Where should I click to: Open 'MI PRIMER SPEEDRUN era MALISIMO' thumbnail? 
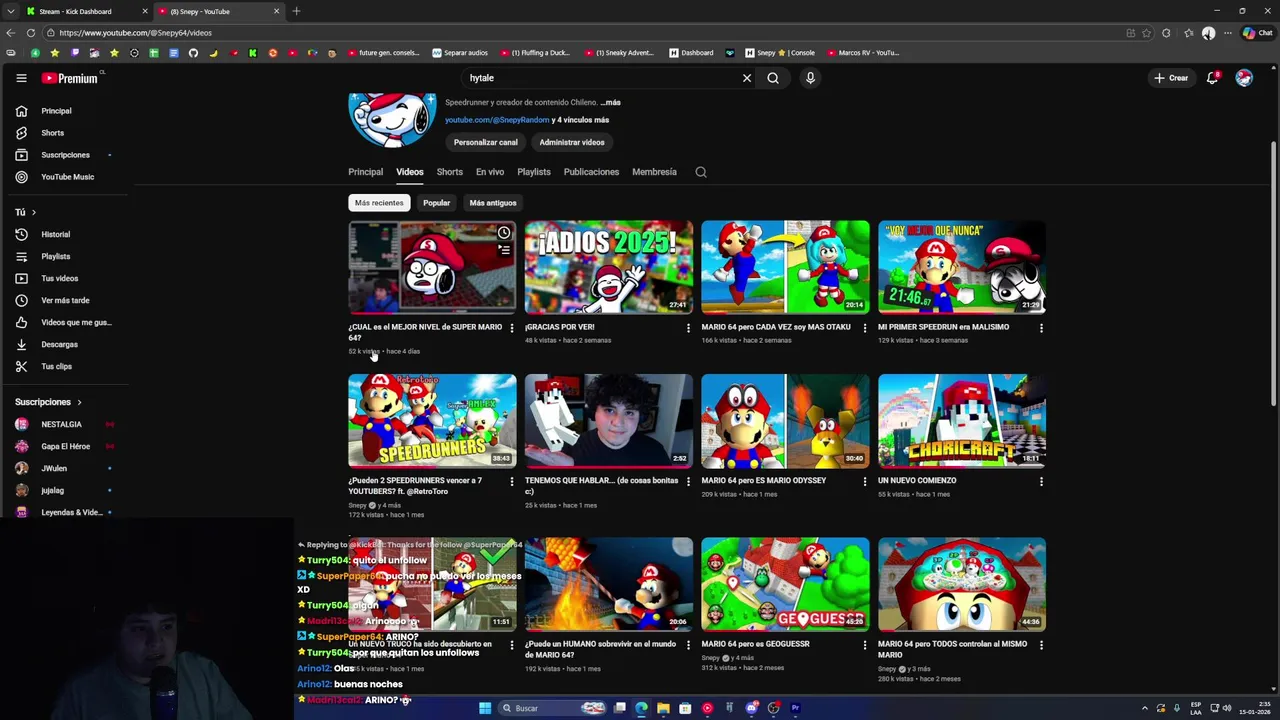[962, 267]
